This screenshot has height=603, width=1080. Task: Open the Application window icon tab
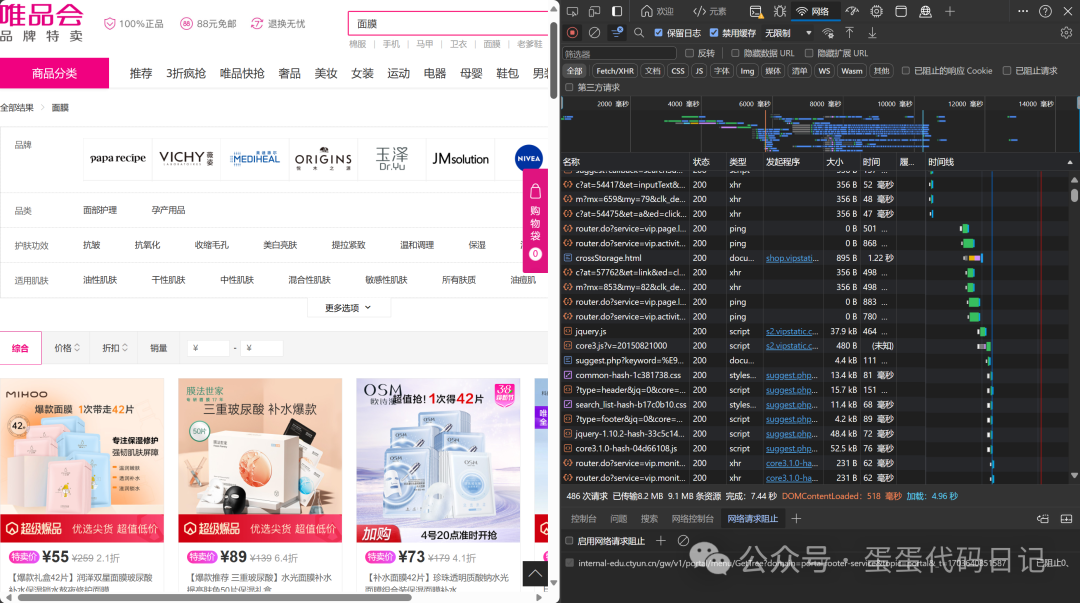click(x=901, y=11)
